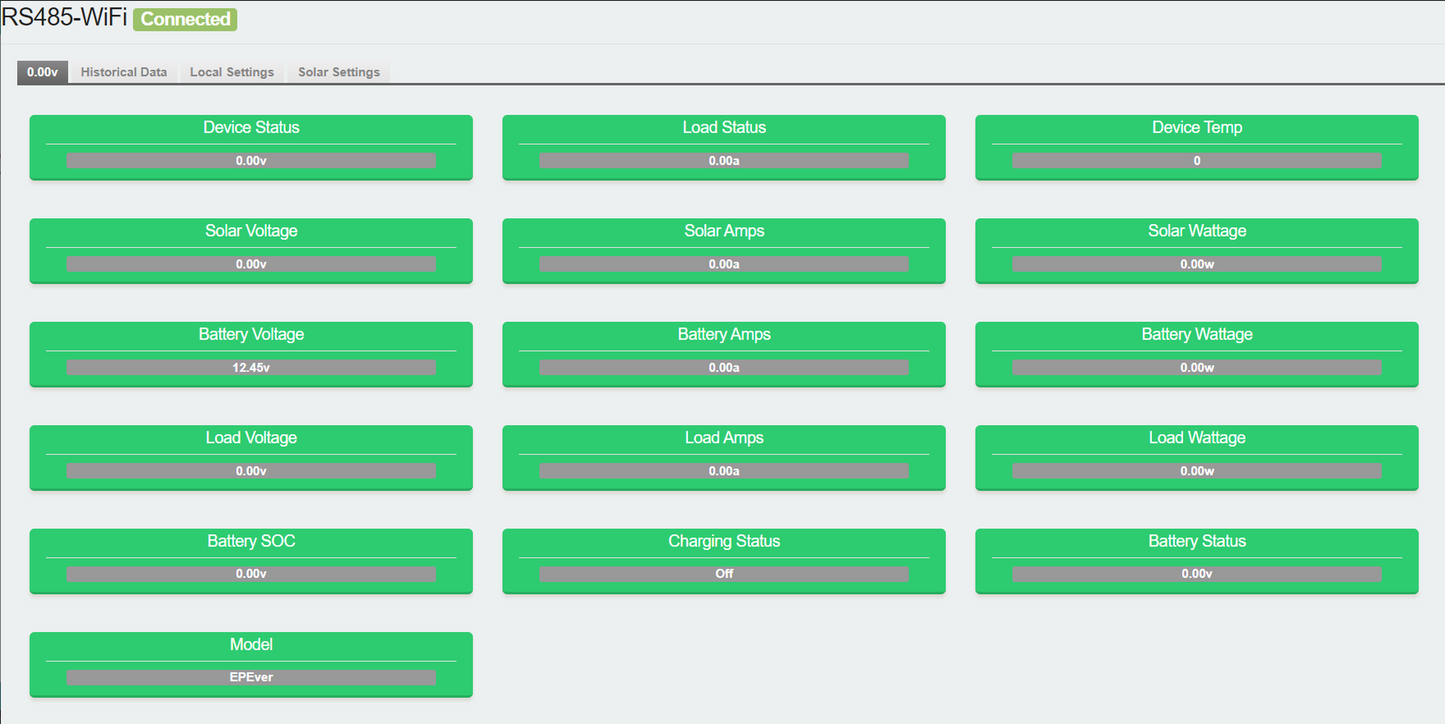This screenshot has height=724, width=1445.
Task: Click the Device Temp value bar
Action: point(1196,160)
